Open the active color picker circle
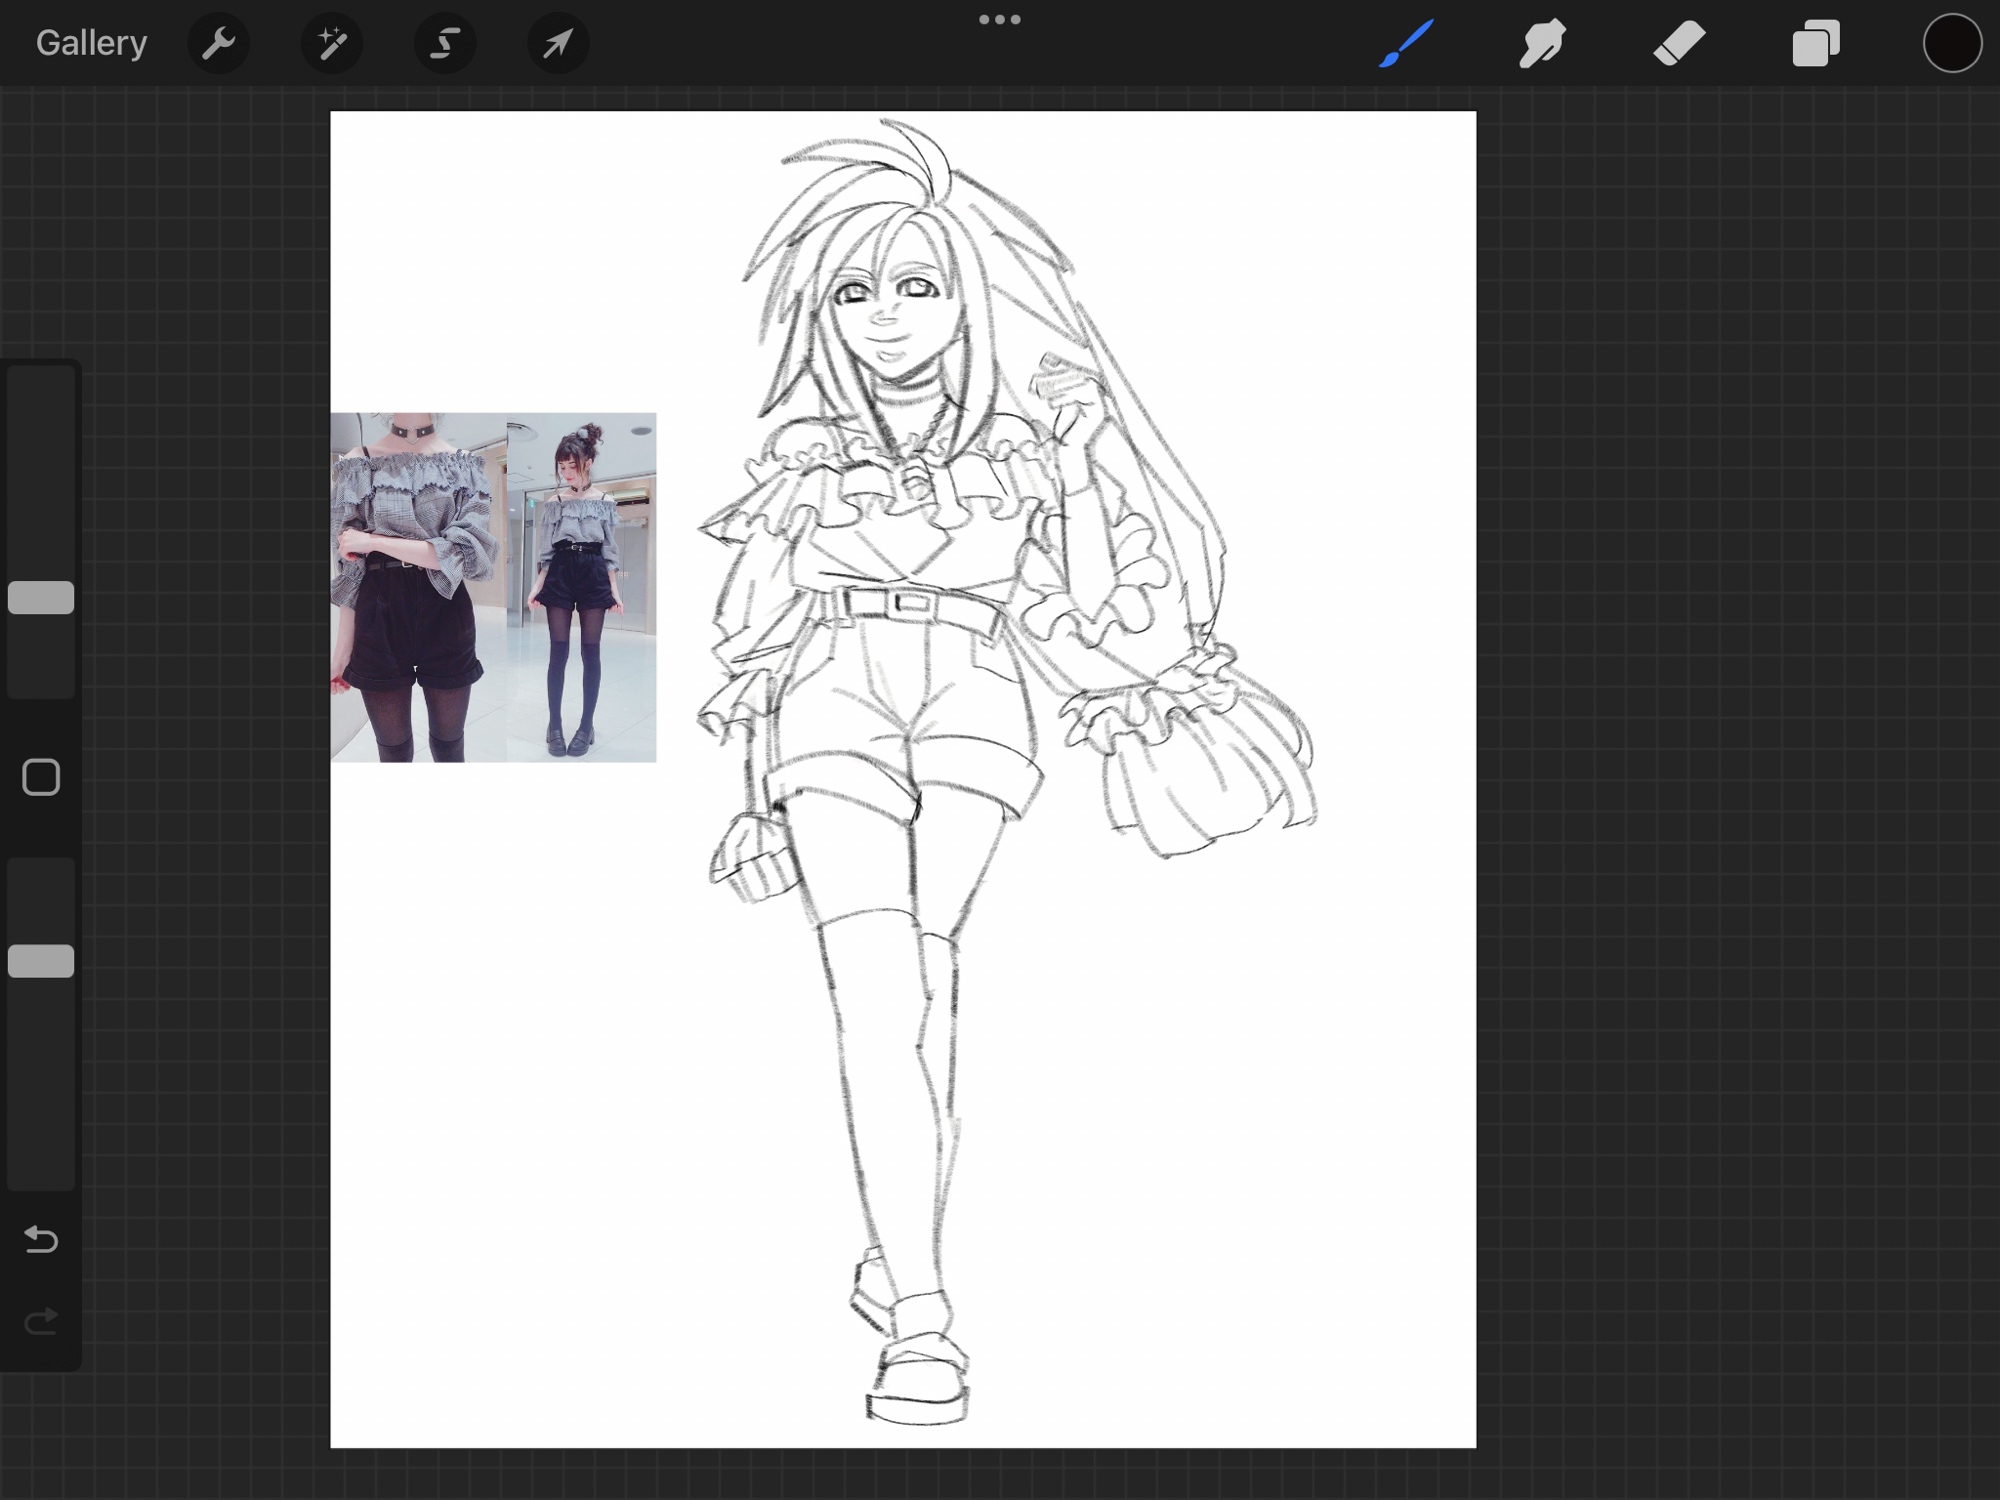The height and width of the screenshot is (1500, 2000). tap(1951, 43)
